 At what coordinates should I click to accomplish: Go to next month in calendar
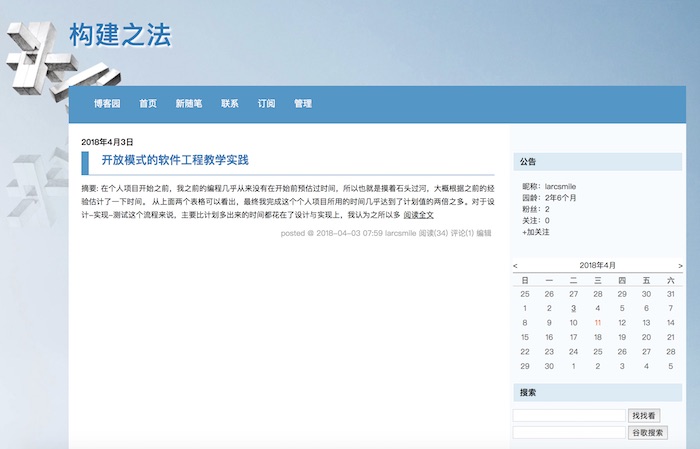coord(680,266)
